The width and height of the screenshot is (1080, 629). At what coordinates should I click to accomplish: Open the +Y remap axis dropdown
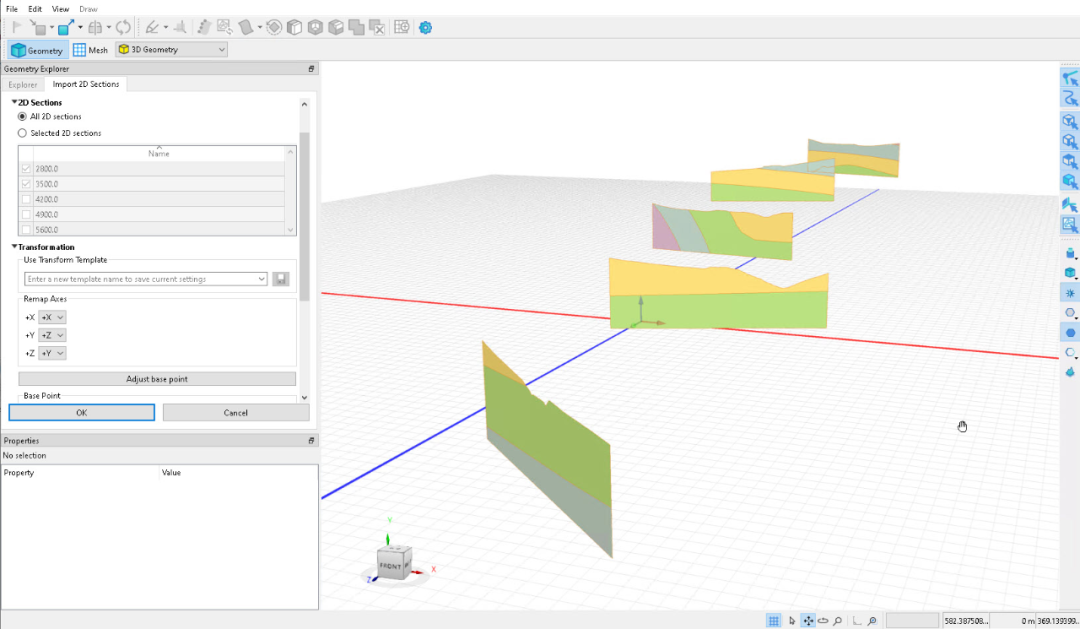53,335
